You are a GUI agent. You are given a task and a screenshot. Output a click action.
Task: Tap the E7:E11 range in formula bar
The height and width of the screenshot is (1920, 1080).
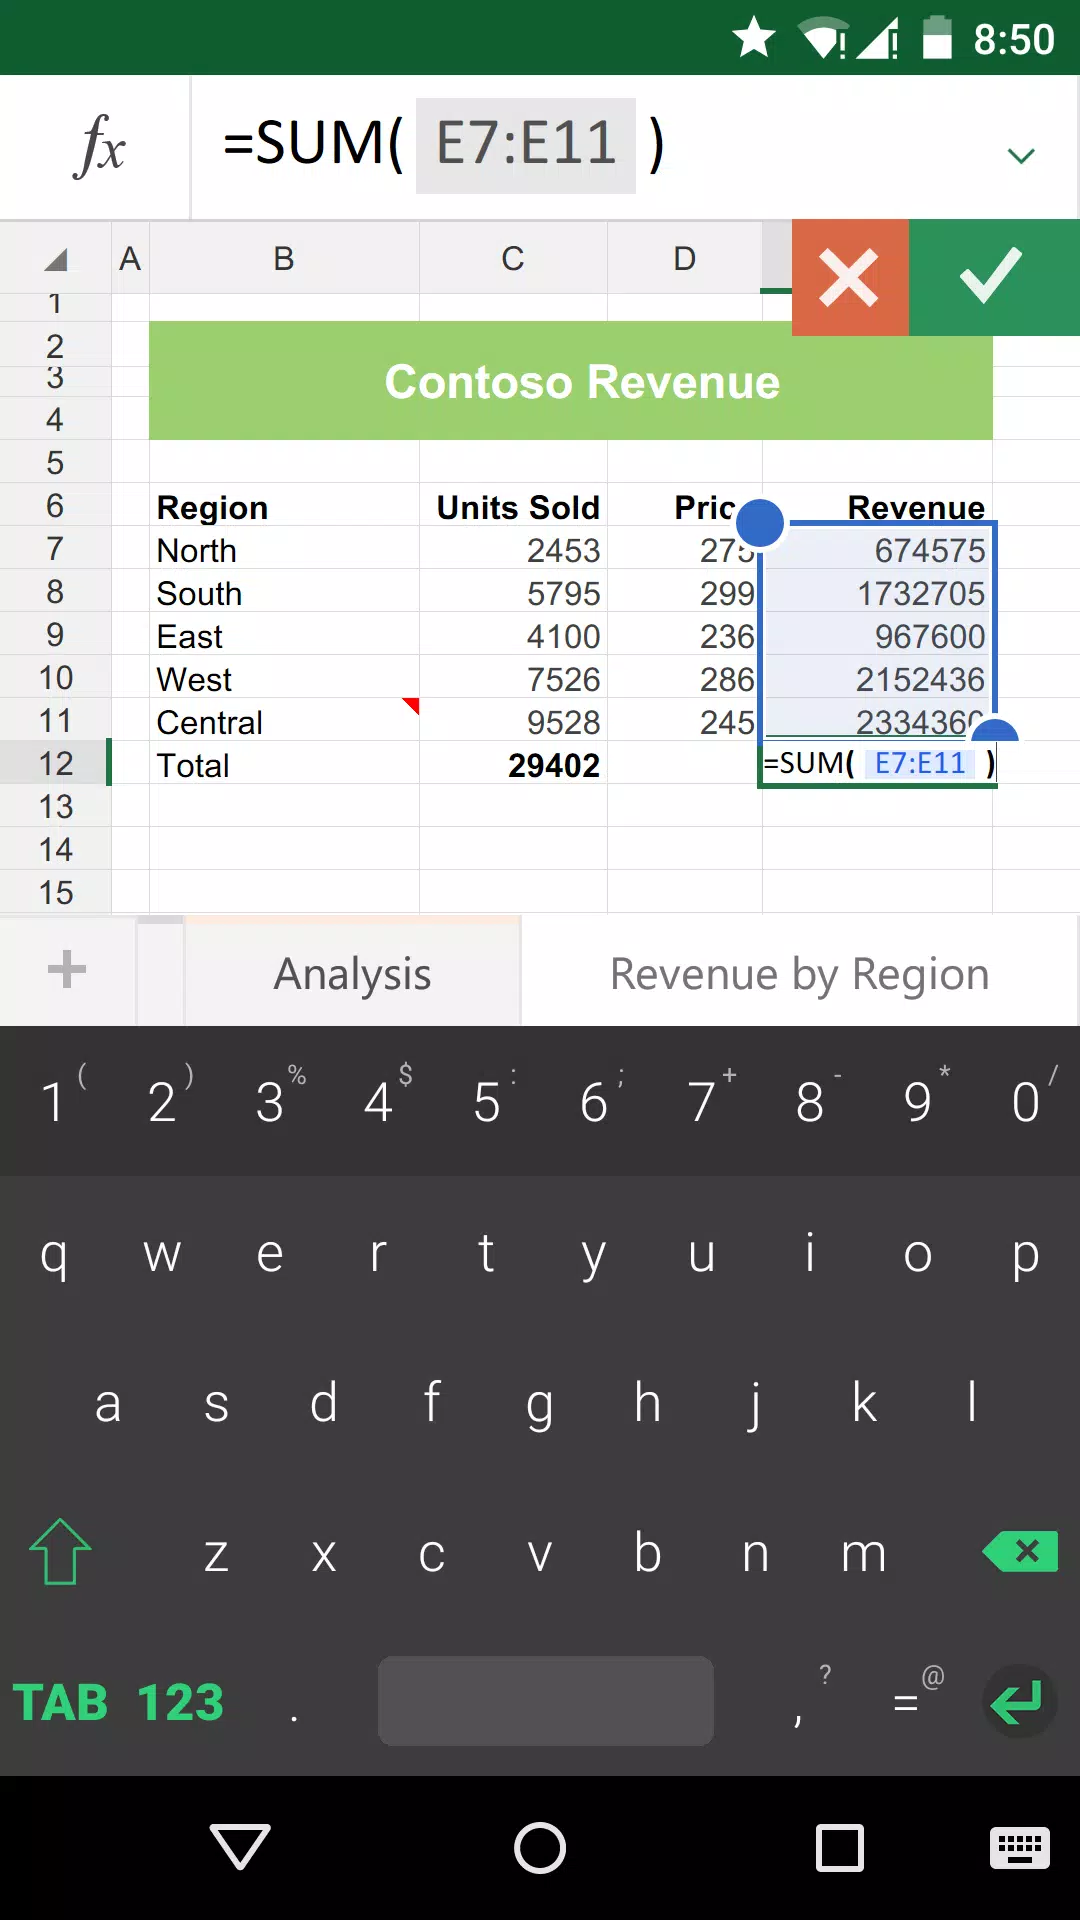(526, 144)
